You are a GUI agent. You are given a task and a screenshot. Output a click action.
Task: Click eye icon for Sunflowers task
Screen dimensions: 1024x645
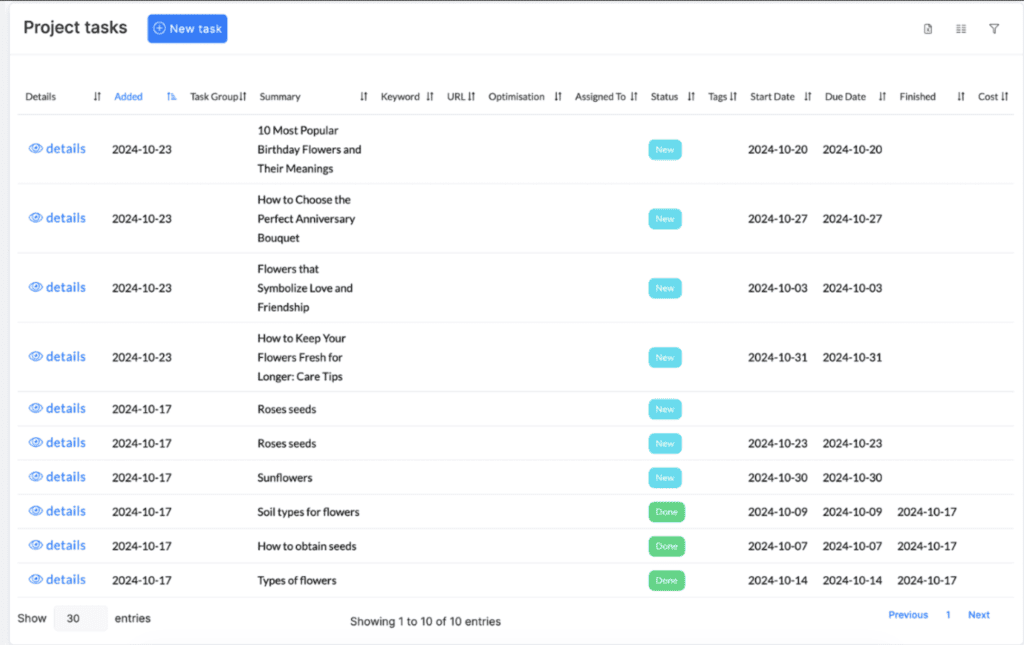pos(35,477)
